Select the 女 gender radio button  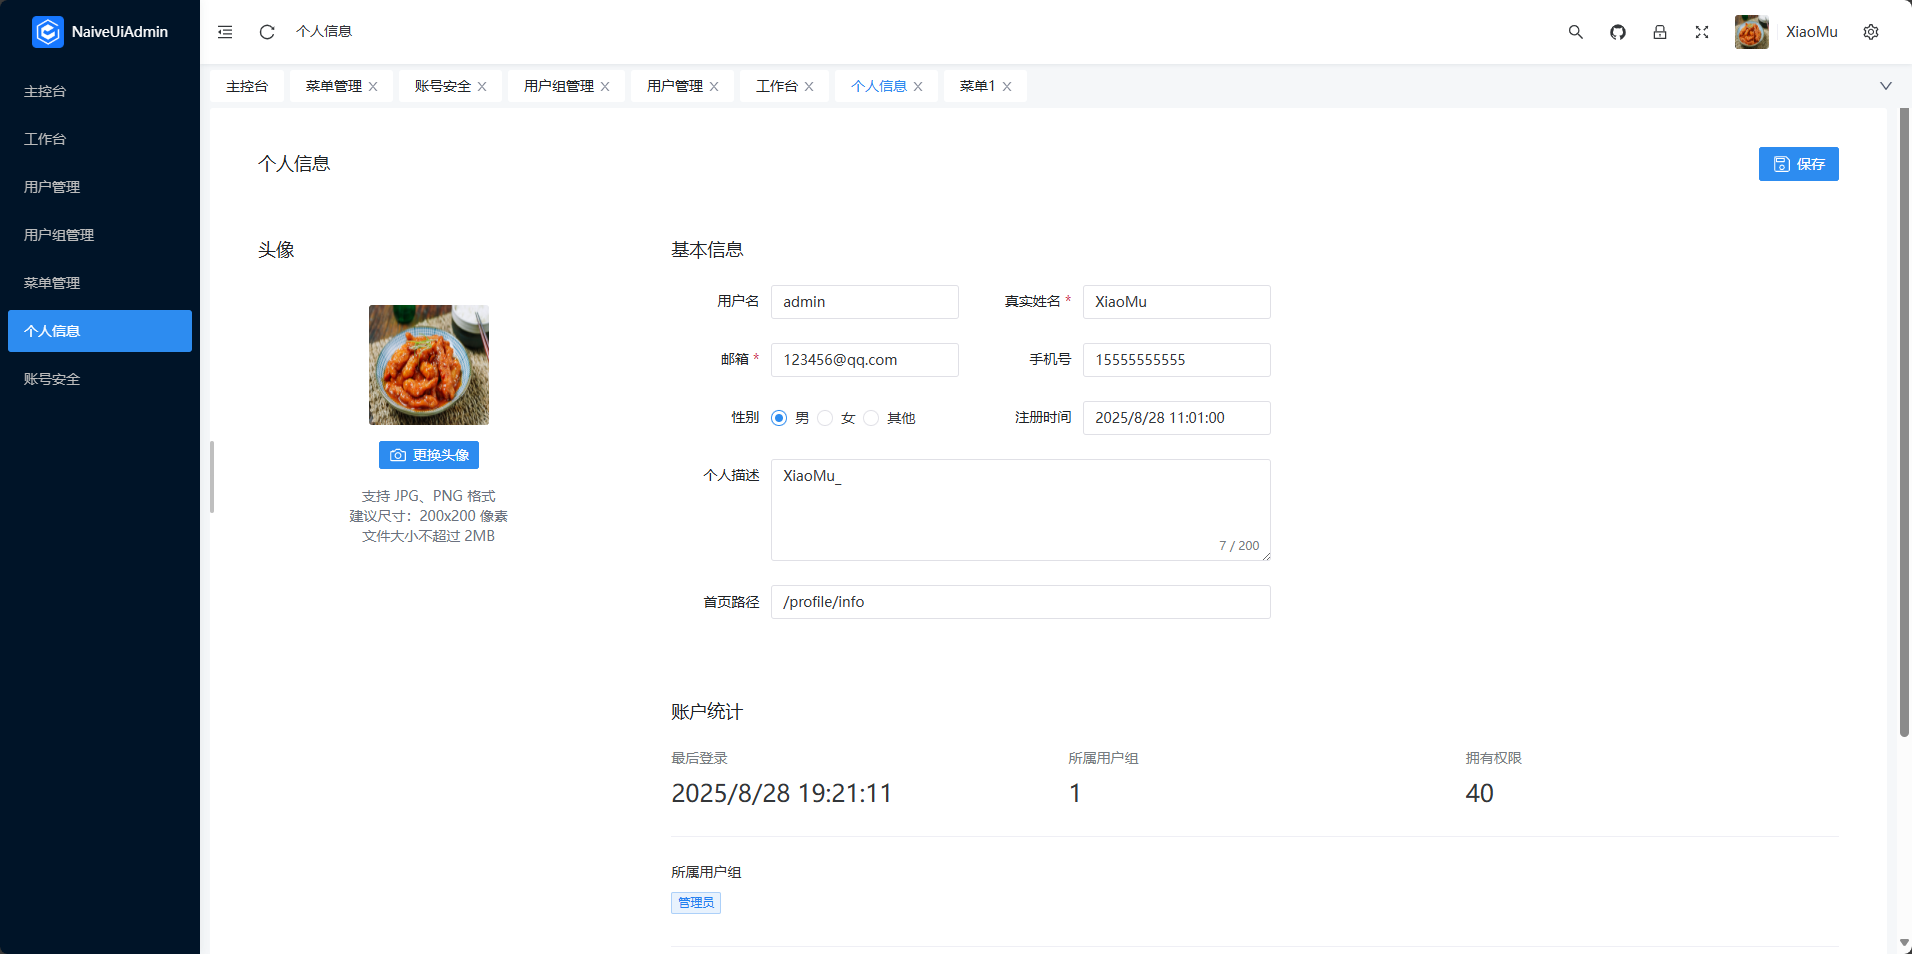tap(824, 418)
